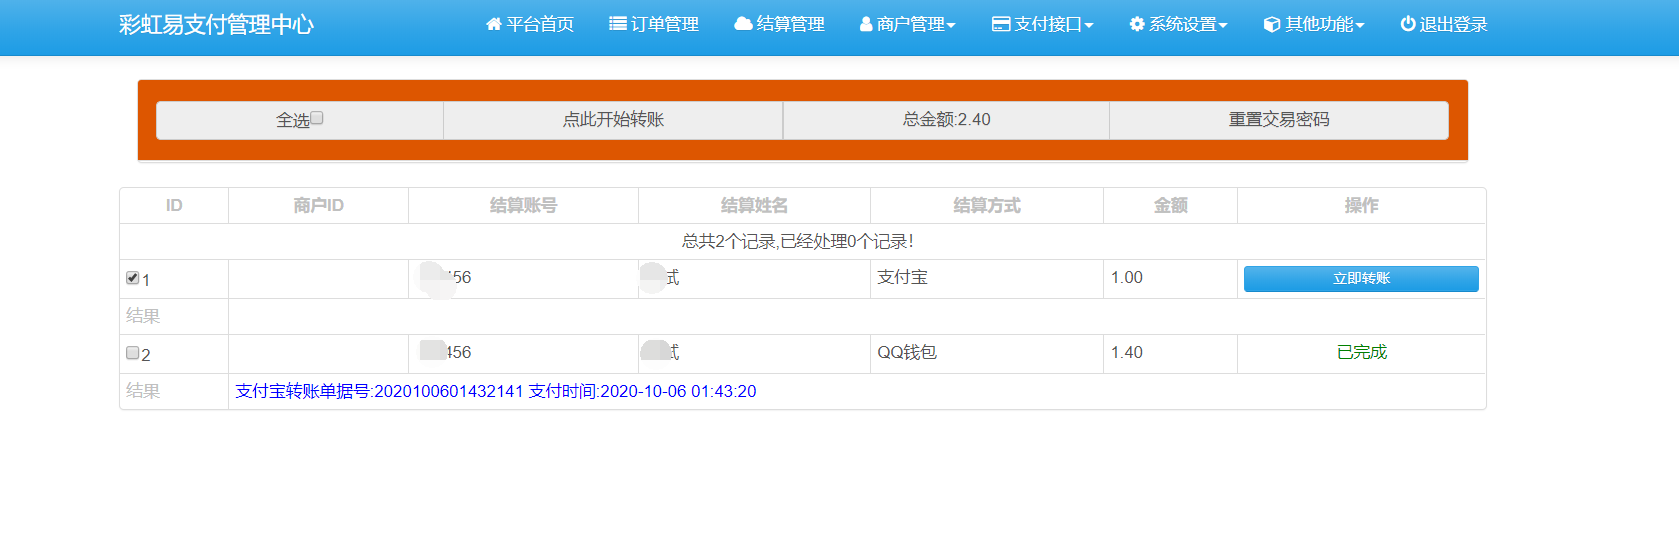Click the 总共2个记录 summary text
Viewport: 1679px width, 549px height.
(798, 241)
